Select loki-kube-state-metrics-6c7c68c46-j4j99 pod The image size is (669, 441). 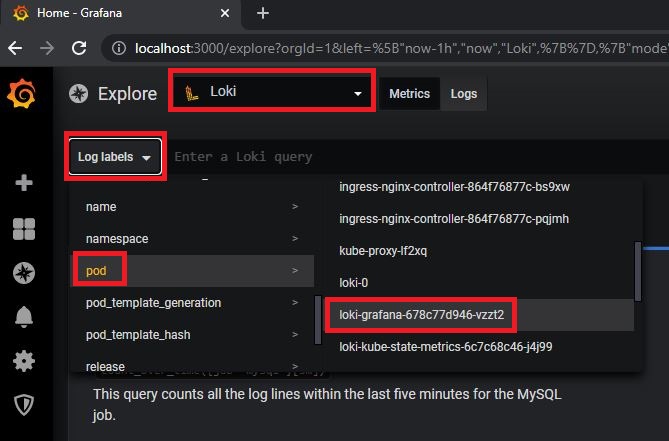(479, 346)
